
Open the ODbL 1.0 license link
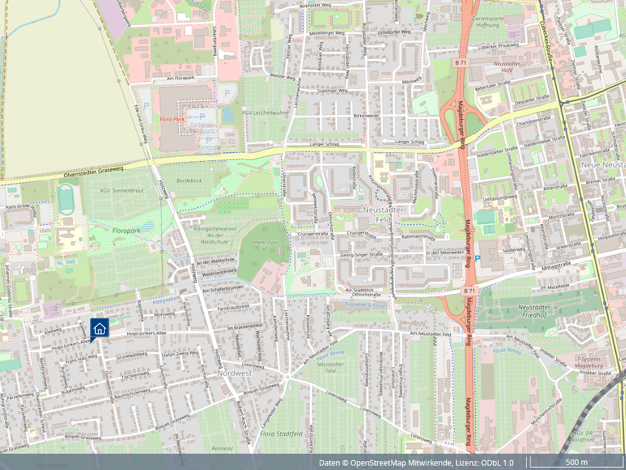(x=495, y=463)
